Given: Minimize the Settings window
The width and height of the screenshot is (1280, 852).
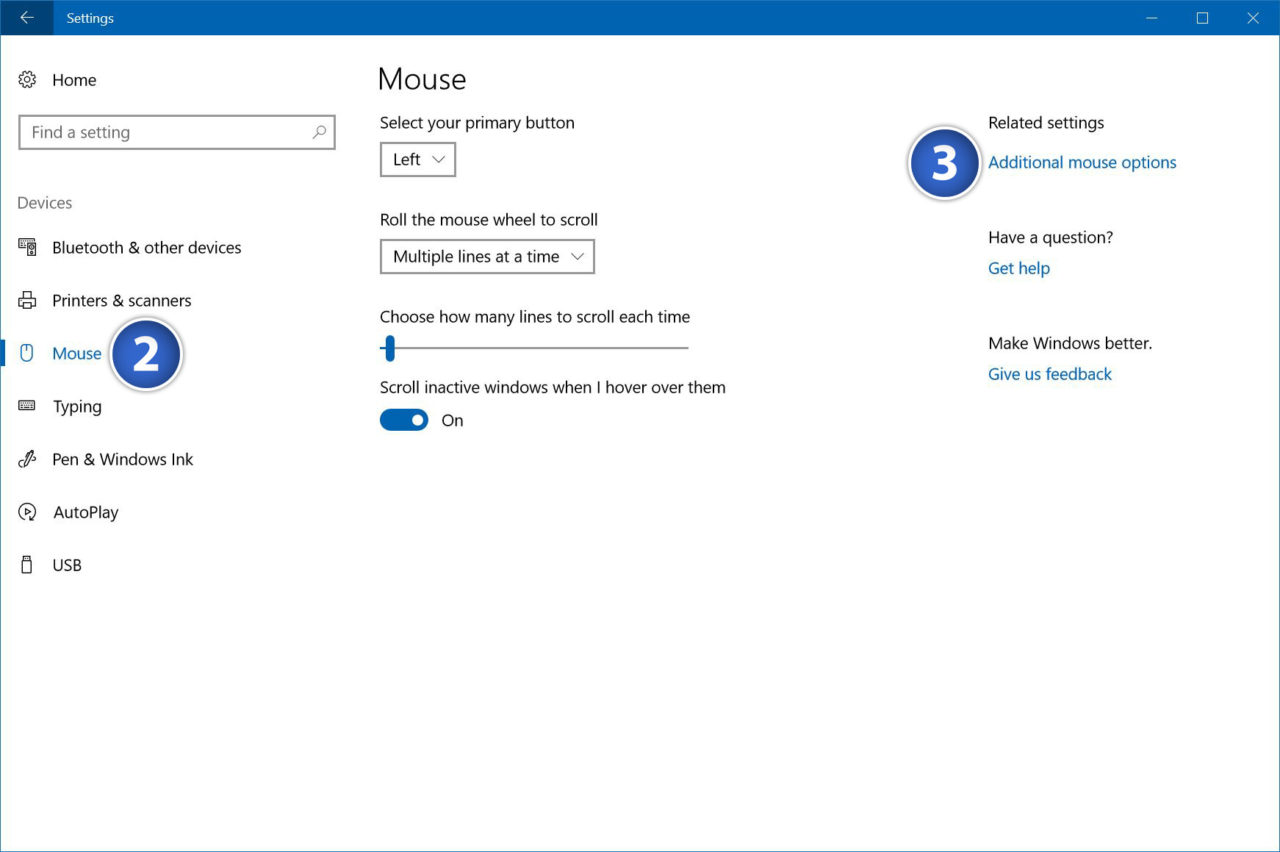Looking at the screenshot, I should click(x=1152, y=18).
